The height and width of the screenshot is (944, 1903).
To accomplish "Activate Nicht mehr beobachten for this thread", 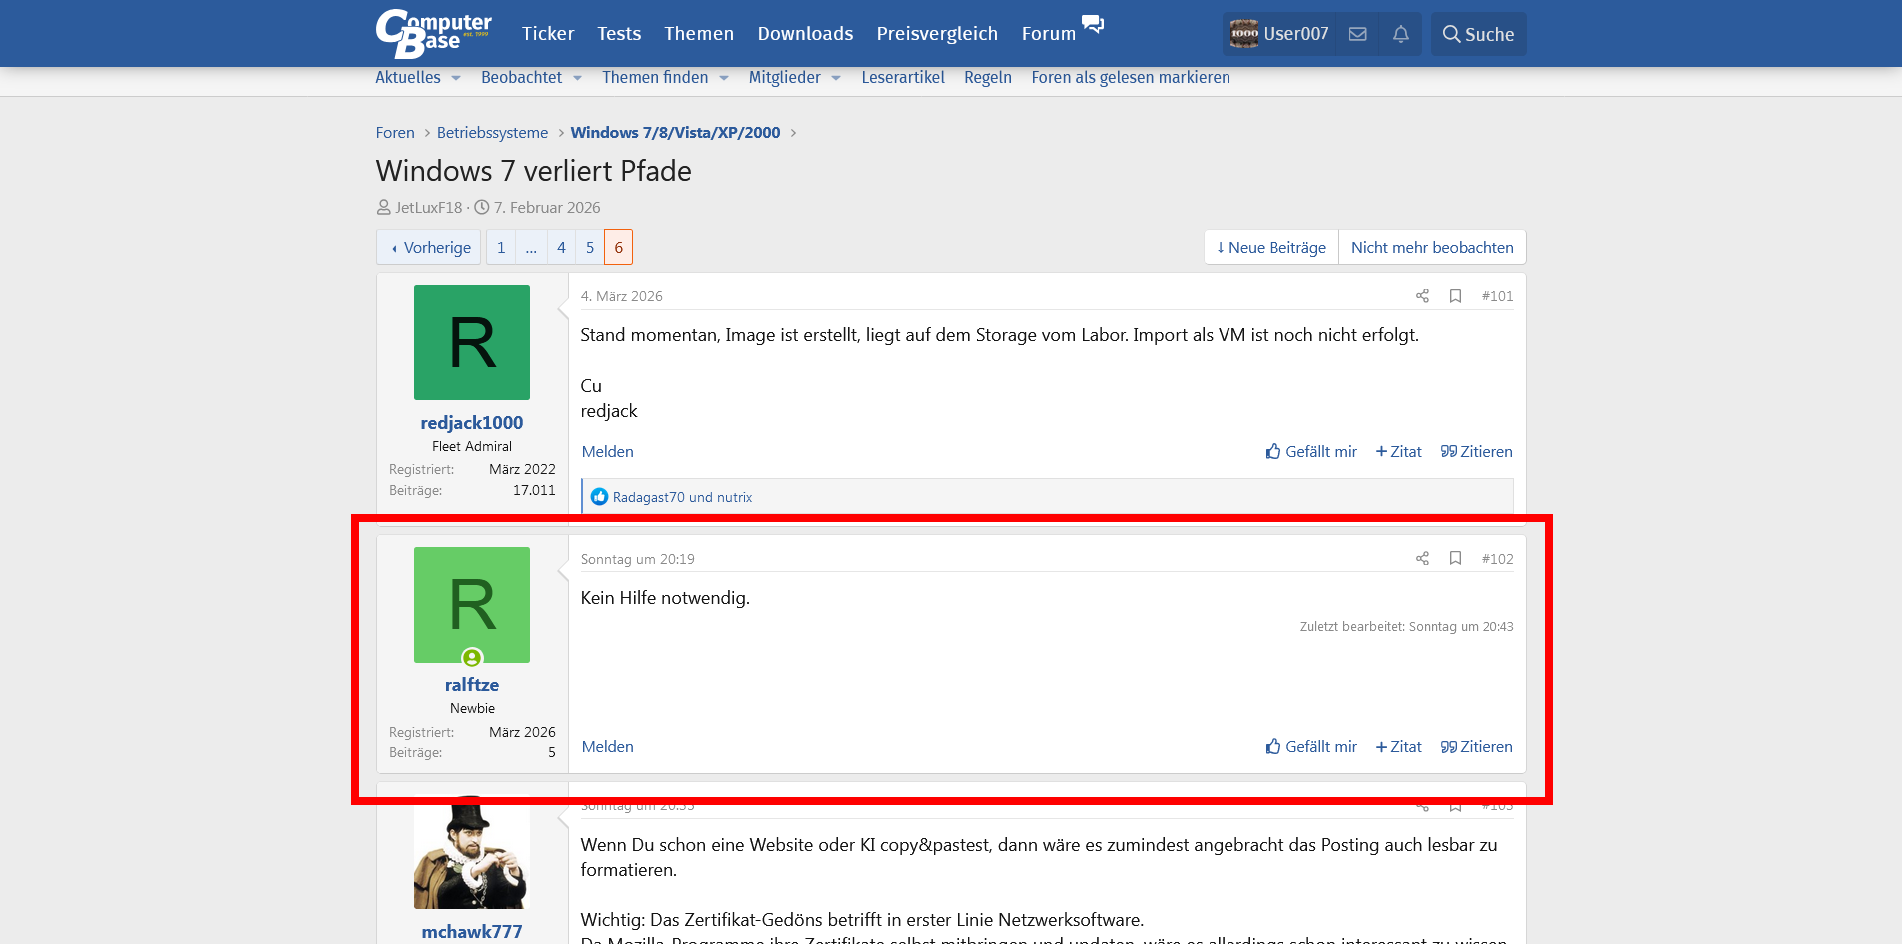I will click(x=1432, y=247).
